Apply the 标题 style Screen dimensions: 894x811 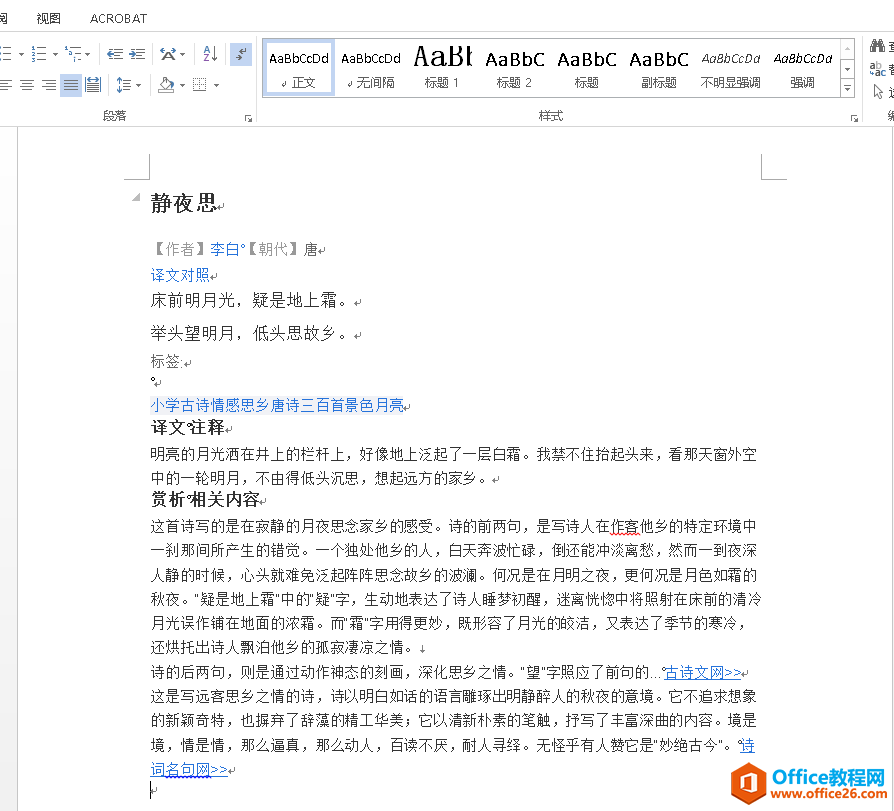coord(587,68)
